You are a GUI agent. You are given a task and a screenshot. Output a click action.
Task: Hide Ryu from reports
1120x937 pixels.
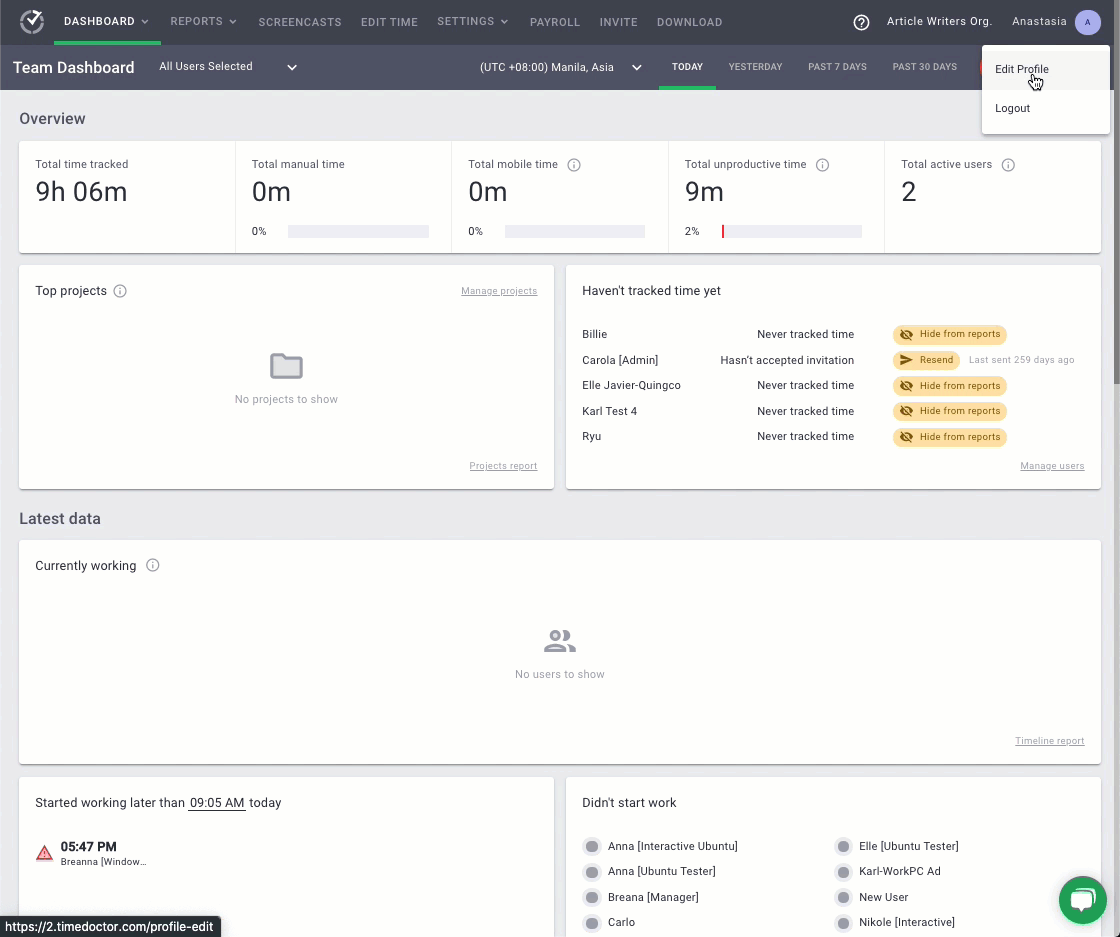click(949, 437)
